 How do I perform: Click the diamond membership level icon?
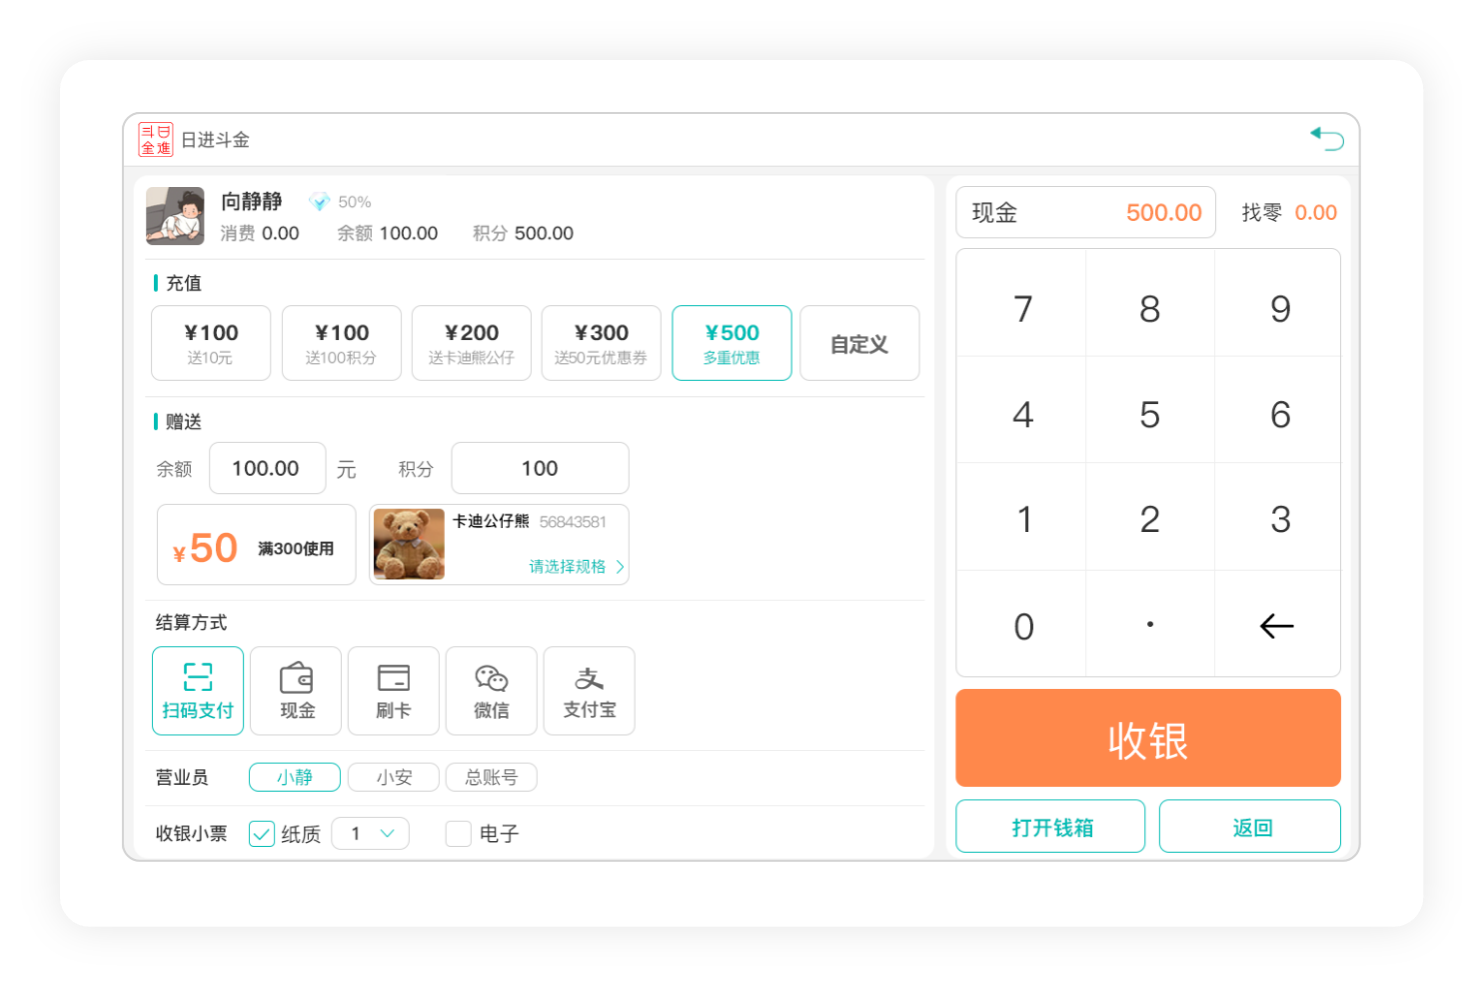point(319,202)
